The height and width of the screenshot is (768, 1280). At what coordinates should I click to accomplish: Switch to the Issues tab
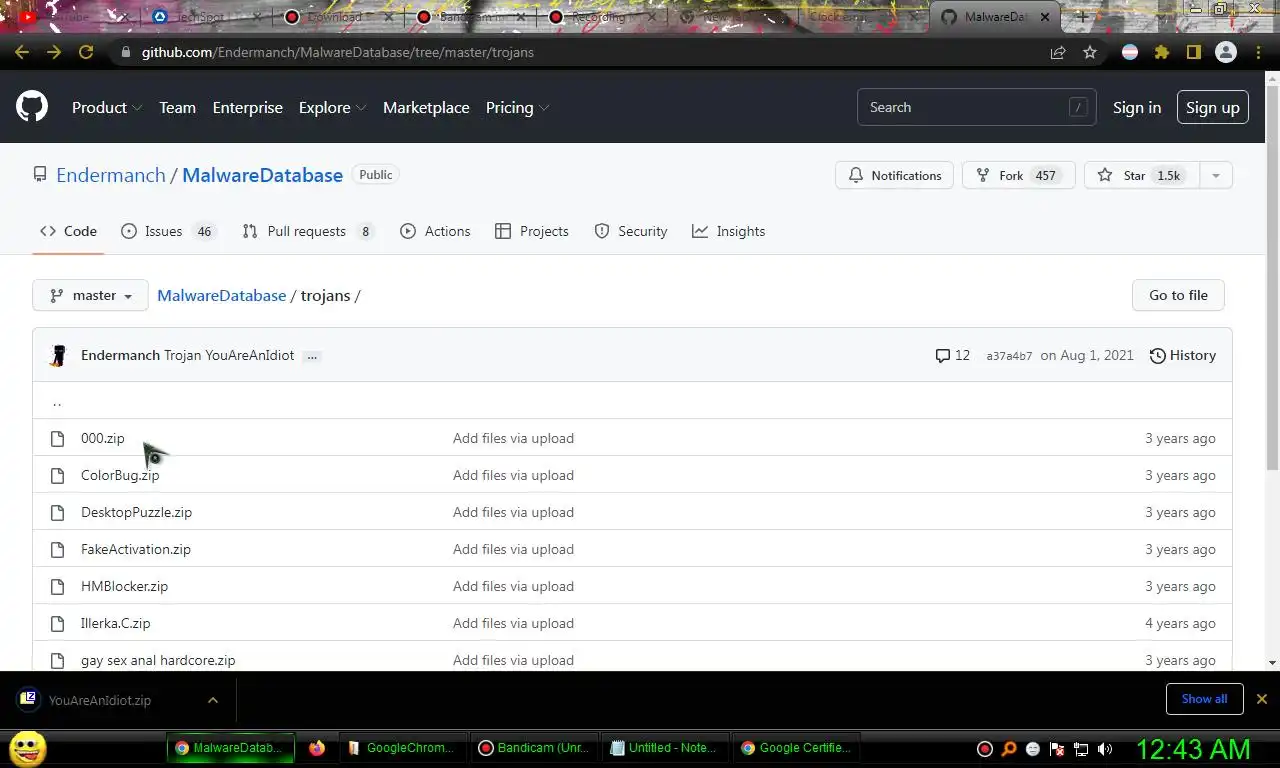(168, 231)
